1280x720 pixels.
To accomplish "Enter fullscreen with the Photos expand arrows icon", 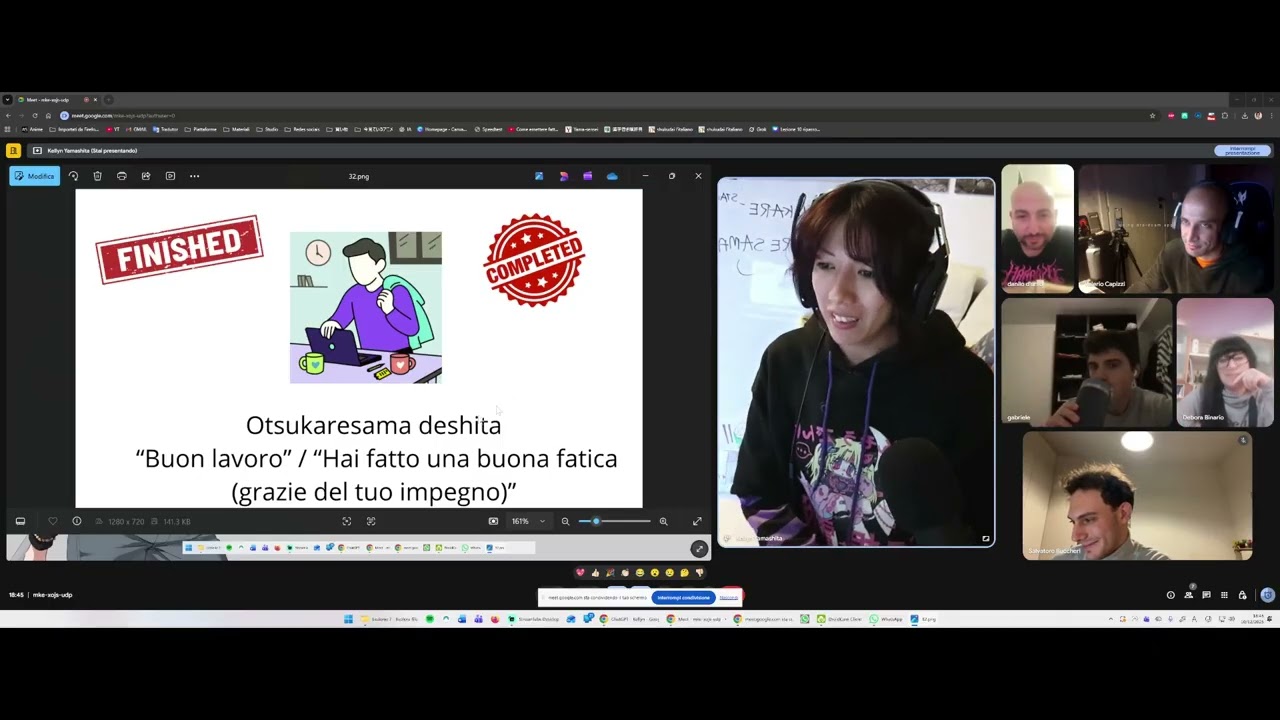I will 697,521.
